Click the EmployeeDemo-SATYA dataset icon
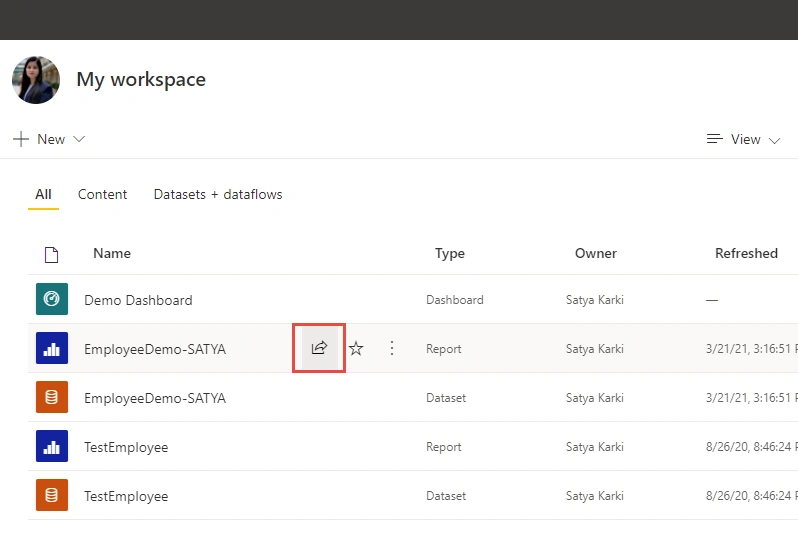Image resolution: width=798 pixels, height=544 pixels. (52, 397)
